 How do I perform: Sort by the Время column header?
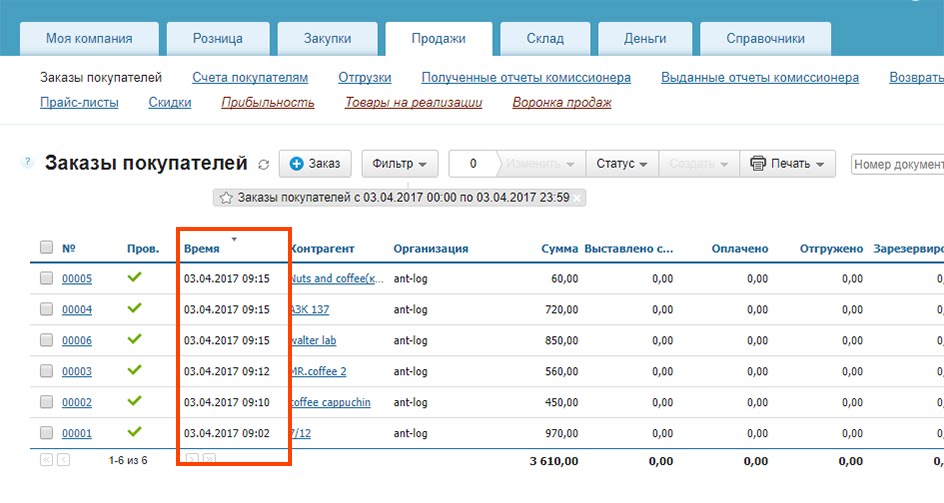pos(202,249)
